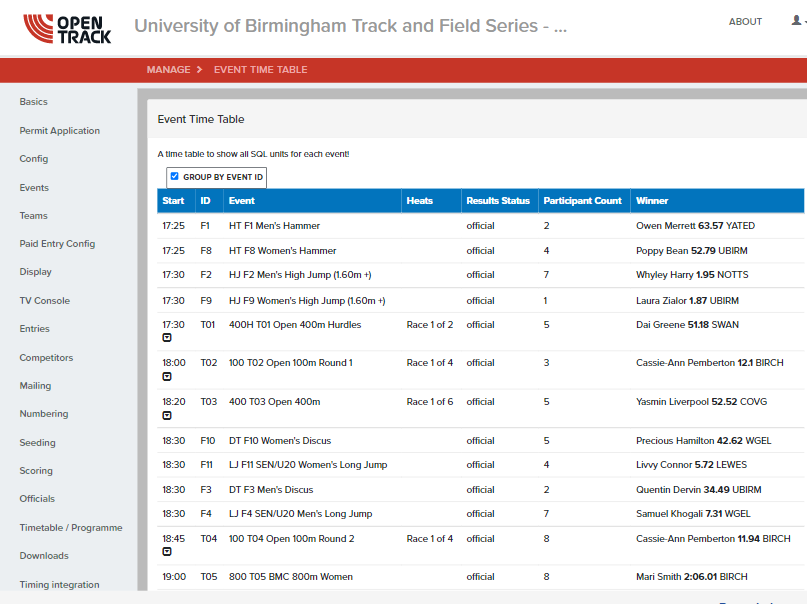Open Permit Application in sidebar
This screenshot has height=604, width=807.
coord(60,131)
